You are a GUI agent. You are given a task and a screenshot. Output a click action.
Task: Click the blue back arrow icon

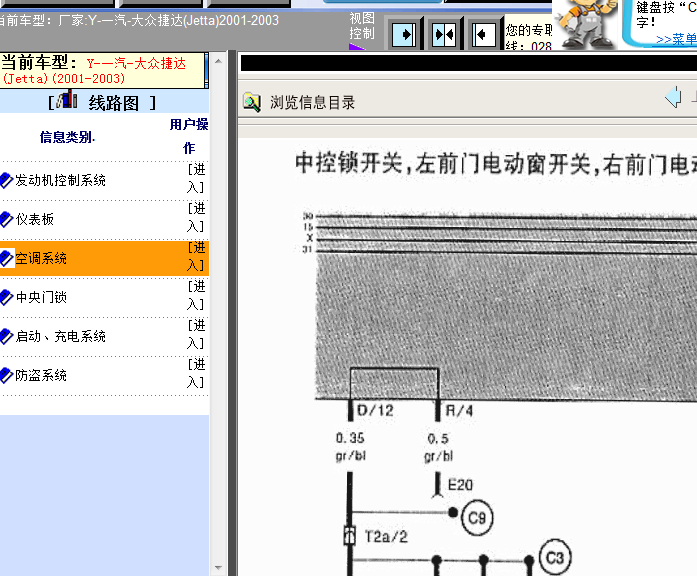pyautogui.click(x=673, y=97)
